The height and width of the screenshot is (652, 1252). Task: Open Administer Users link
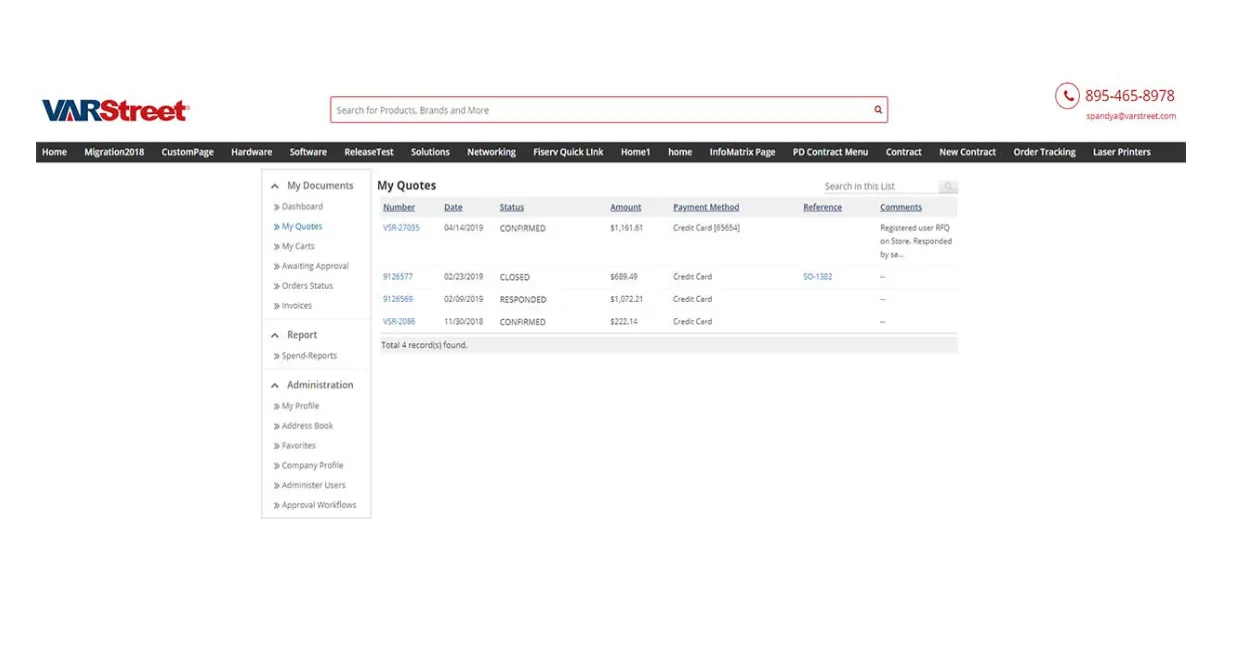click(x=313, y=485)
